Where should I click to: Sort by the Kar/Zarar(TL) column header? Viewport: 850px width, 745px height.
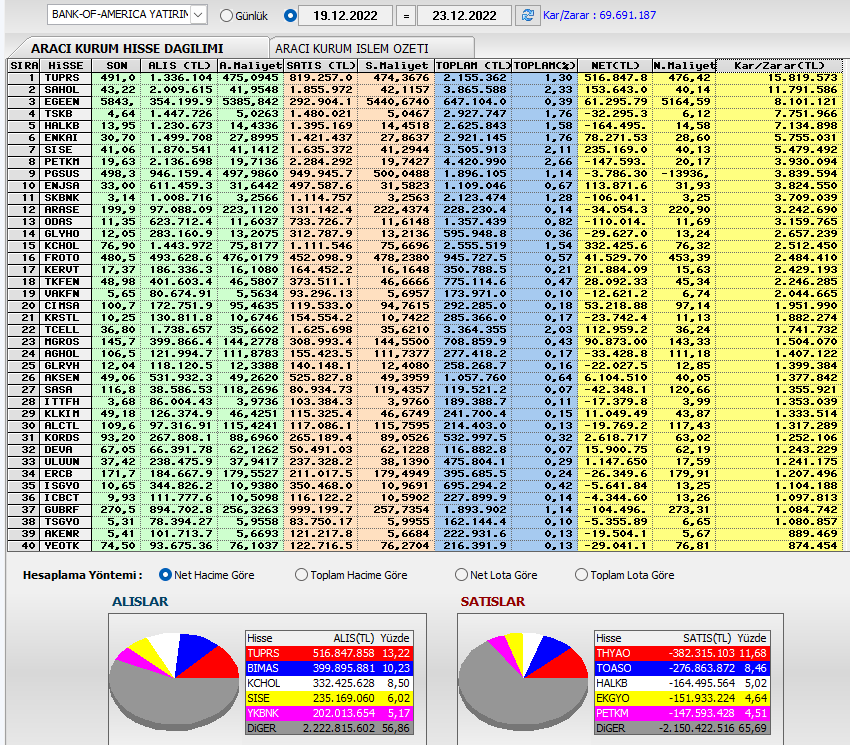point(779,66)
